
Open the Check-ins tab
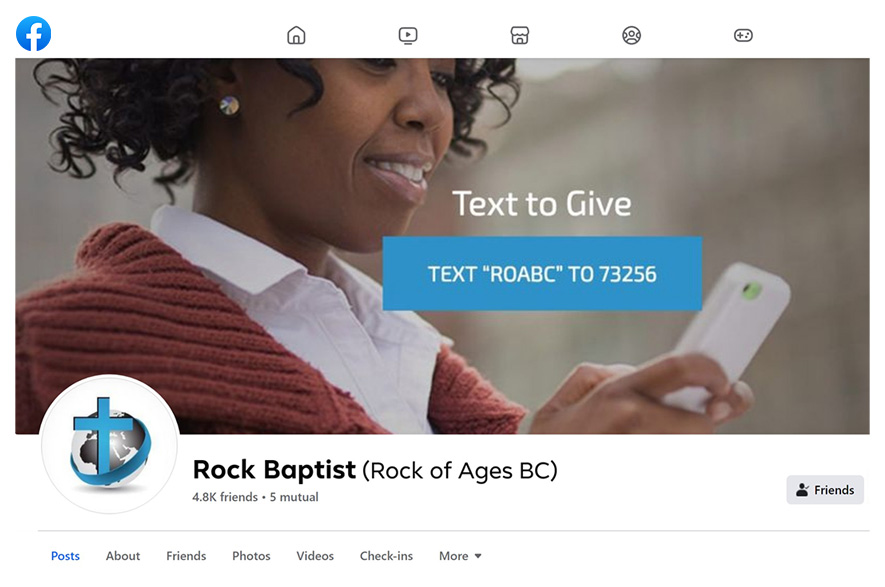(386, 556)
